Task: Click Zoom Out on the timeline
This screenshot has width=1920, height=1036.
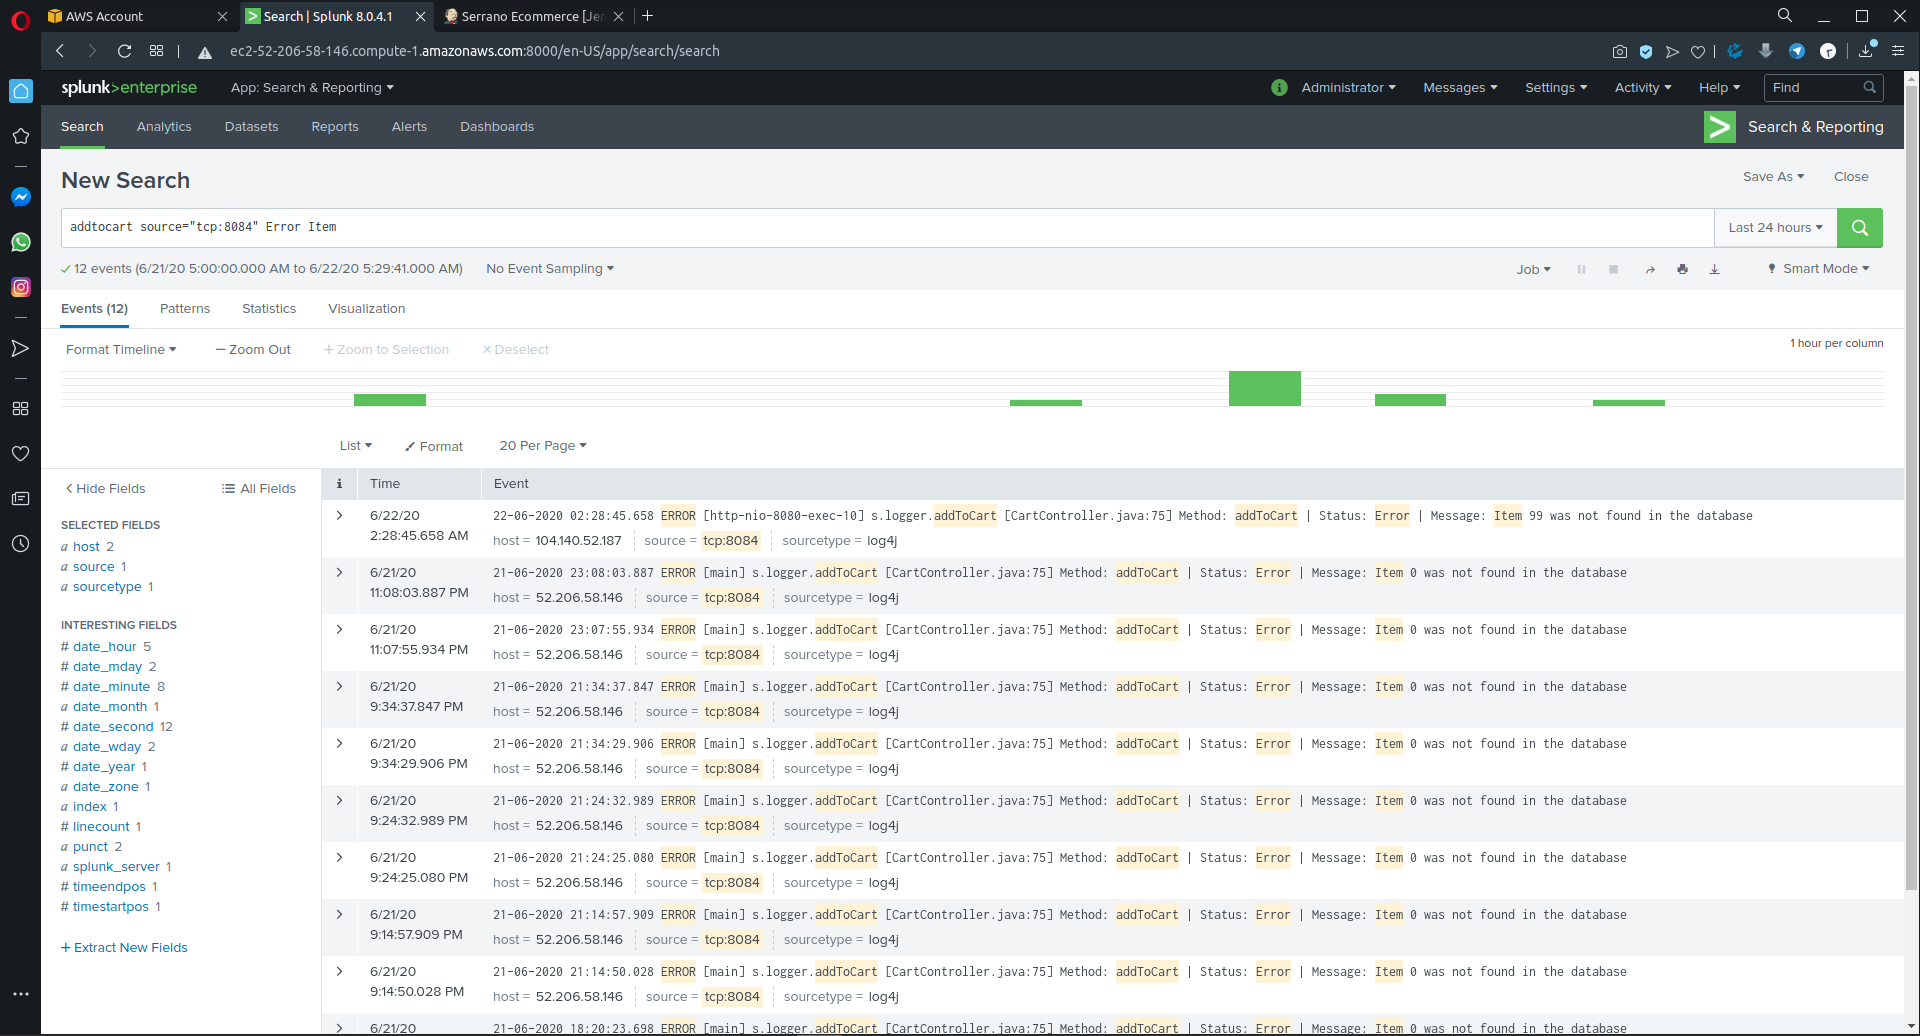Action: pos(253,350)
